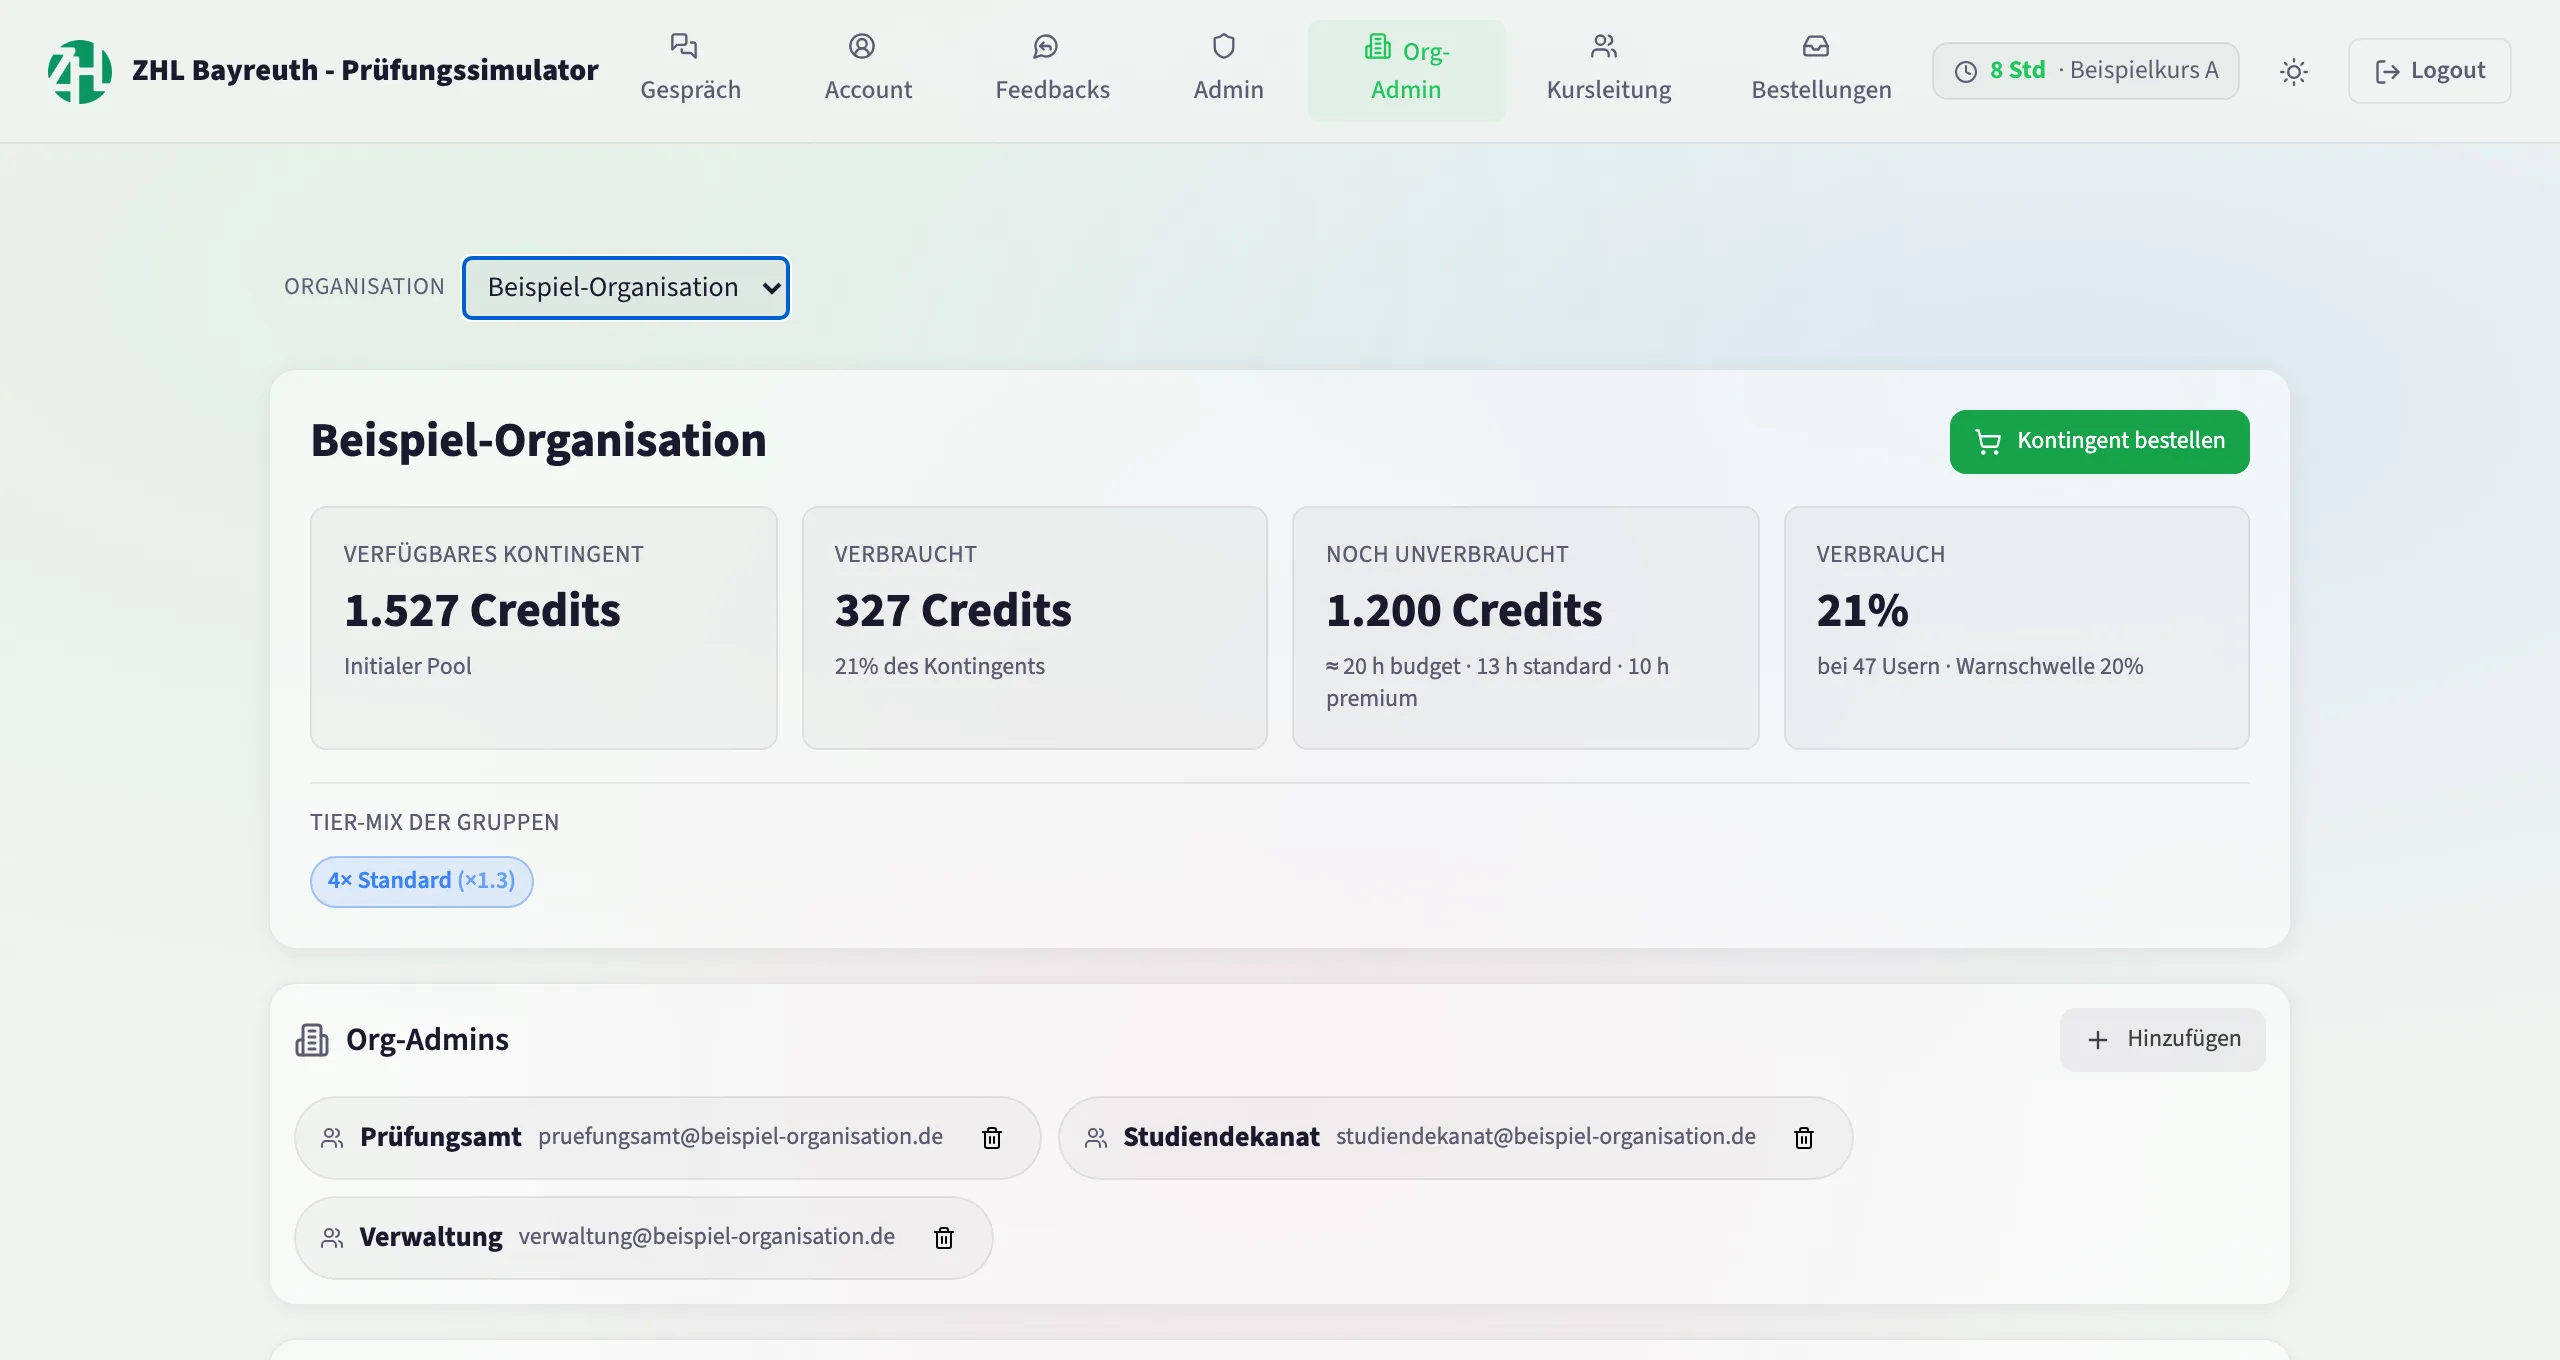Image resolution: width=2560 pixels, height=1360 pixels.
Task: Click the user icon beside Prüfungsamt
Action: (332, 1138)
